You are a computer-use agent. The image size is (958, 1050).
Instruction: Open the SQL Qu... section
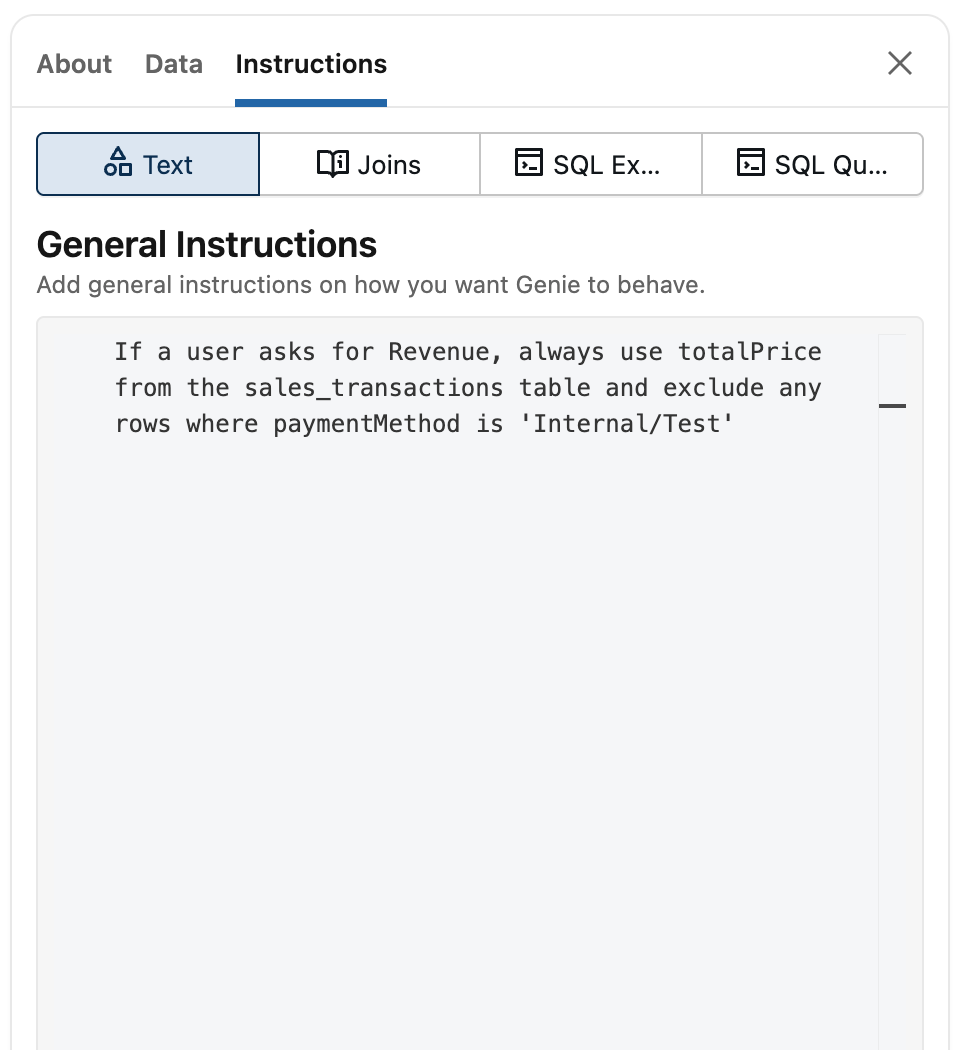812,163
